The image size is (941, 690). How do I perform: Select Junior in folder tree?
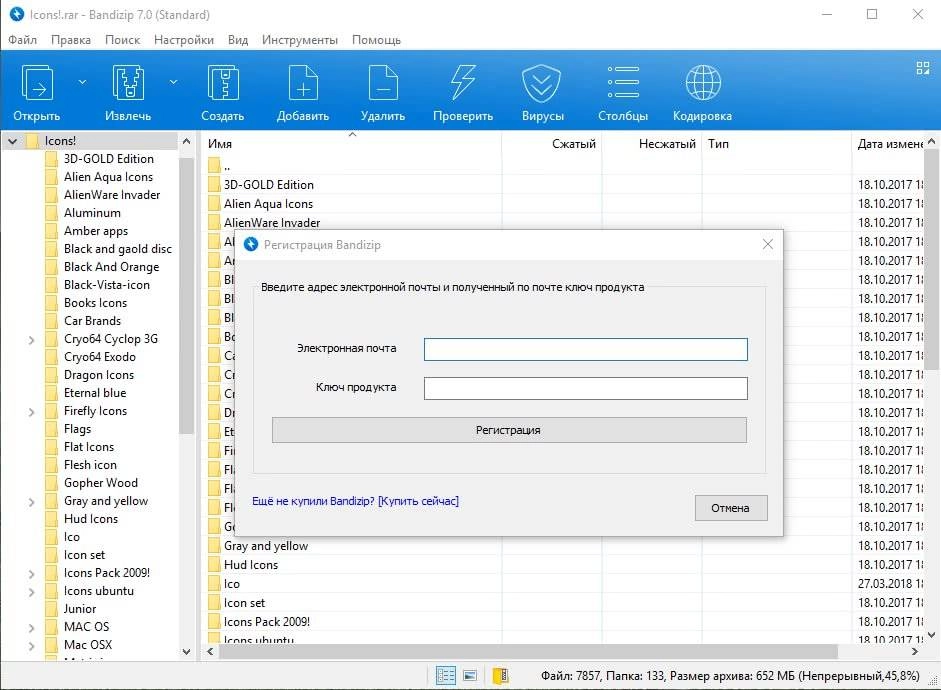tap(80, 609)
